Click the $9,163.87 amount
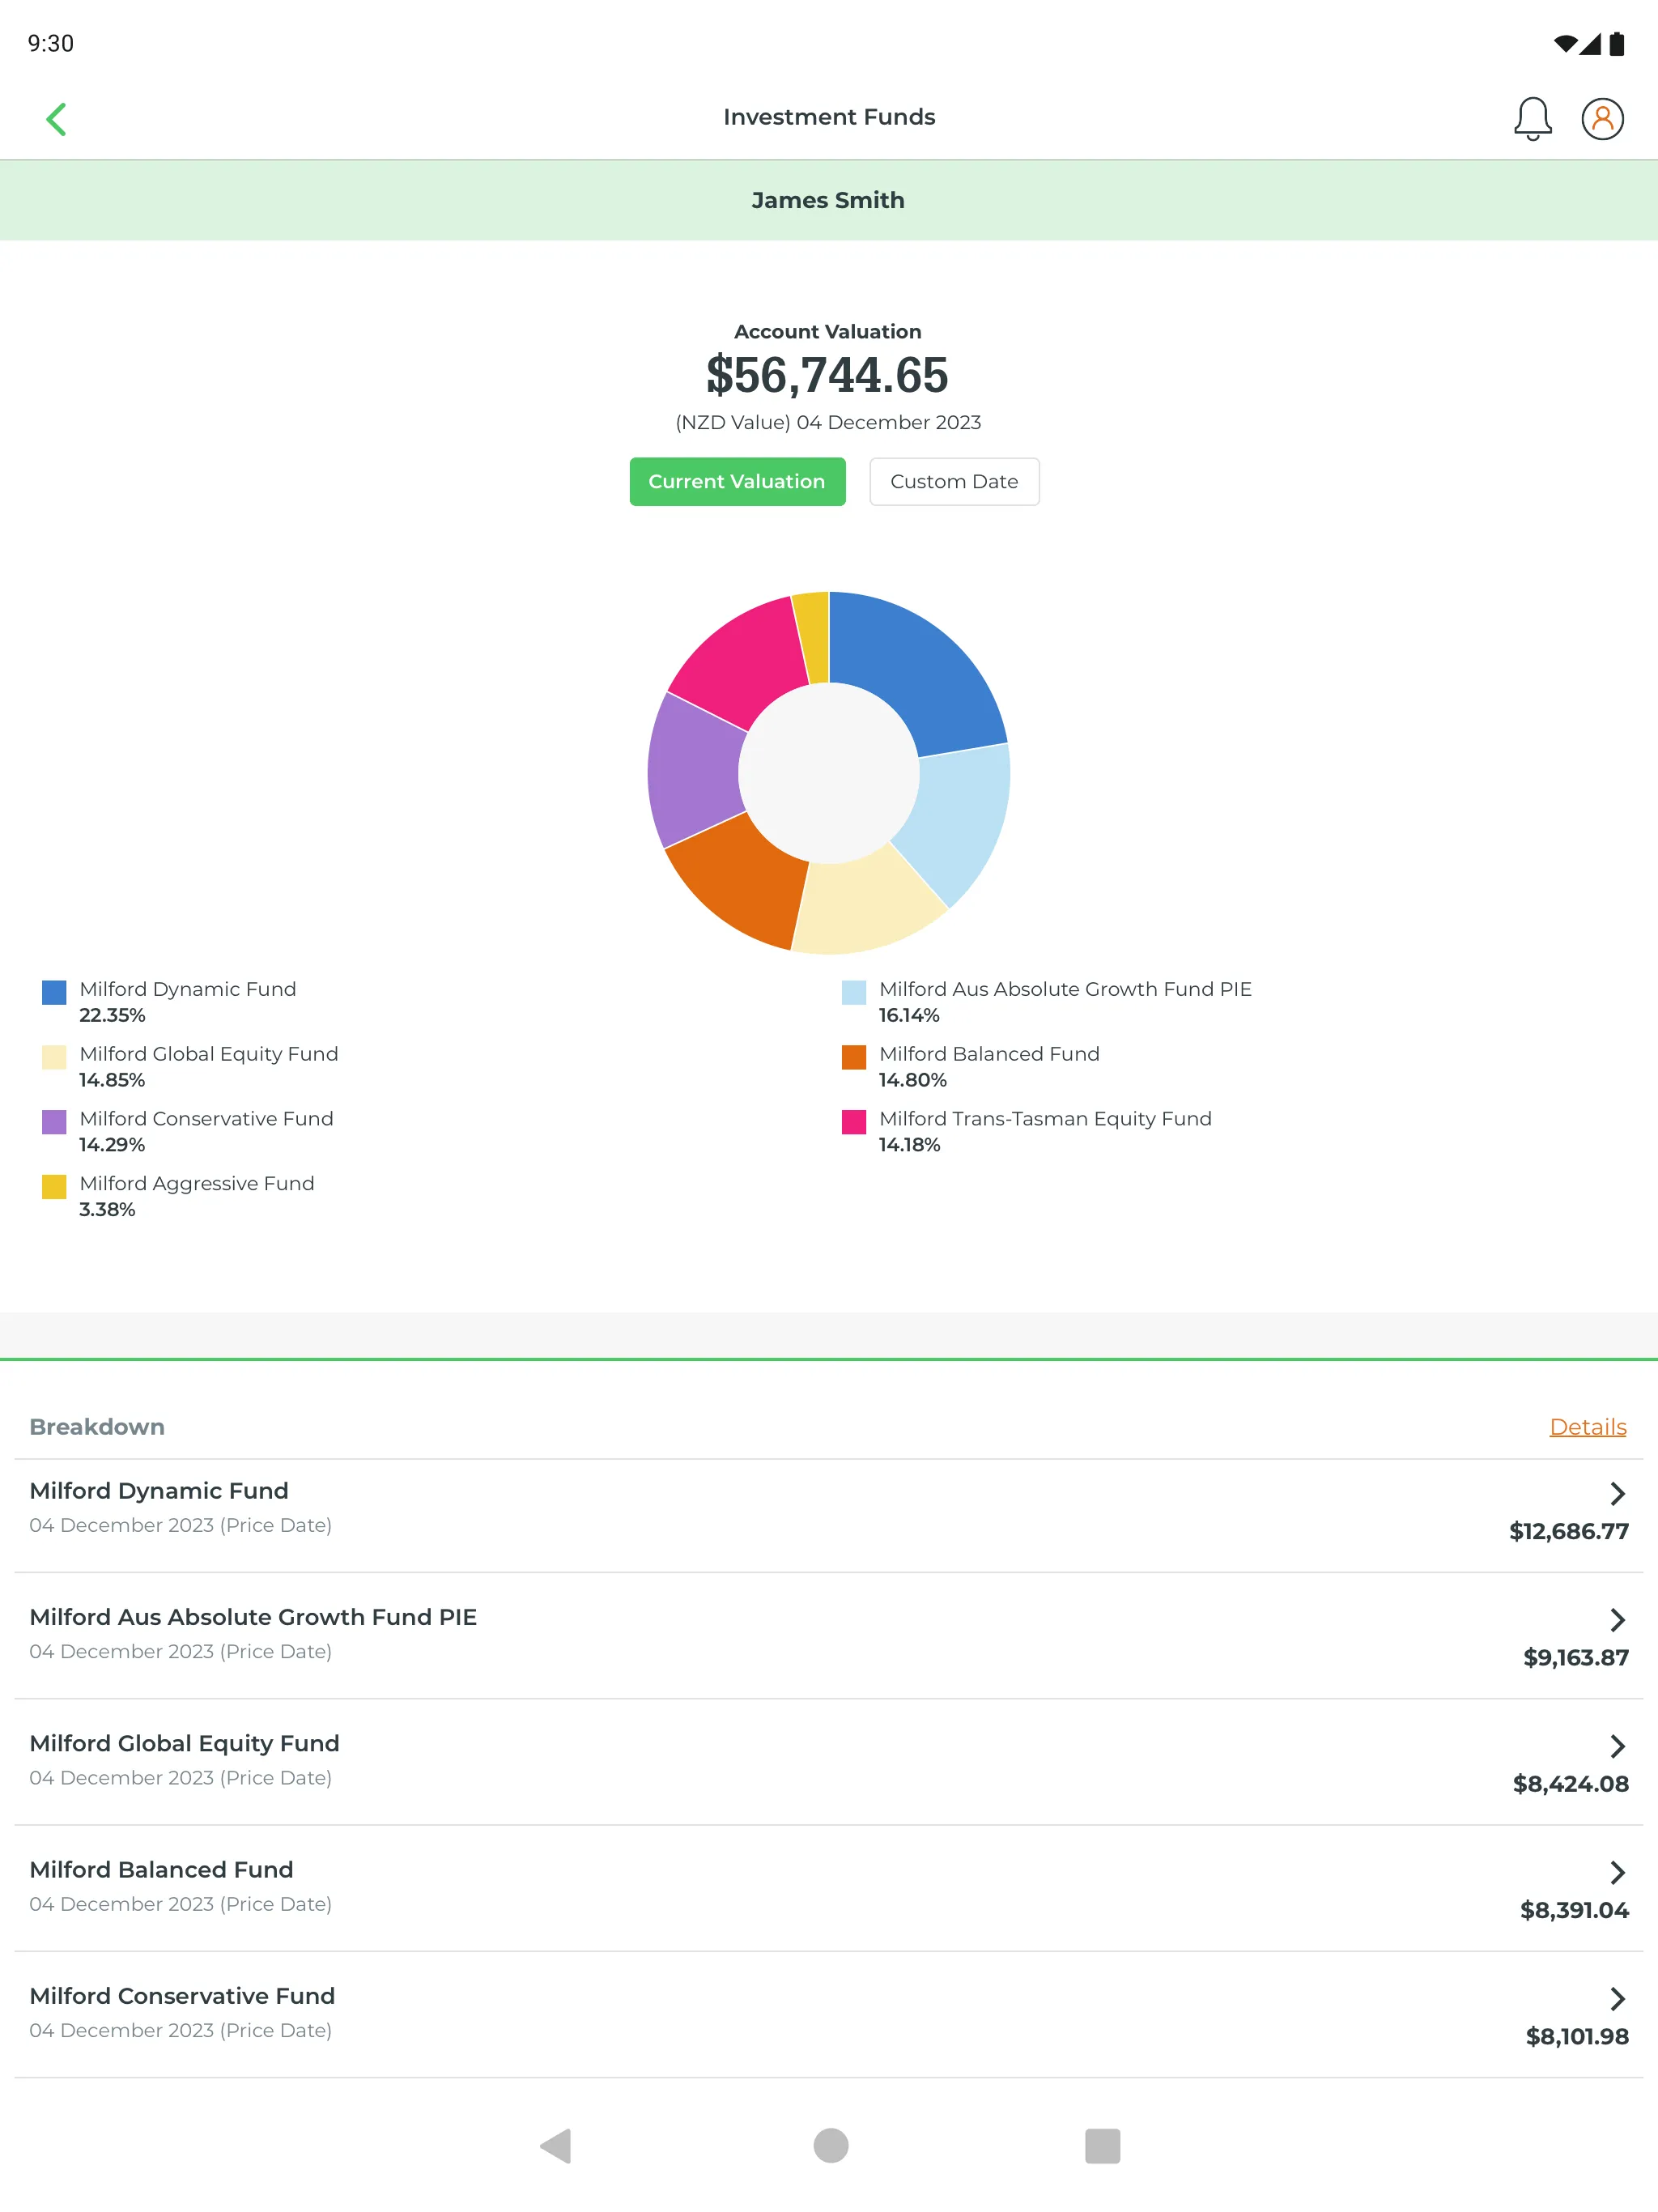The height and width of the screenshot is (2212, 1658). tap(1576, 1658)
